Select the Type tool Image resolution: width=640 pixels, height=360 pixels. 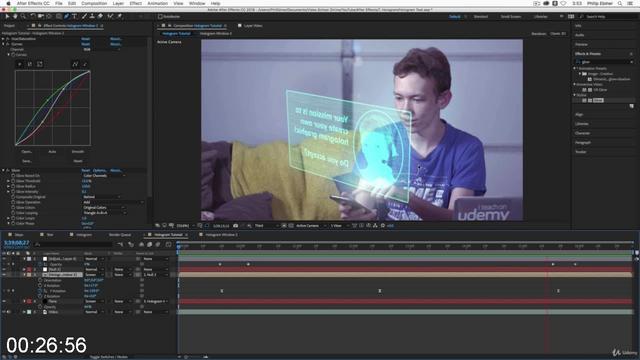74,16
